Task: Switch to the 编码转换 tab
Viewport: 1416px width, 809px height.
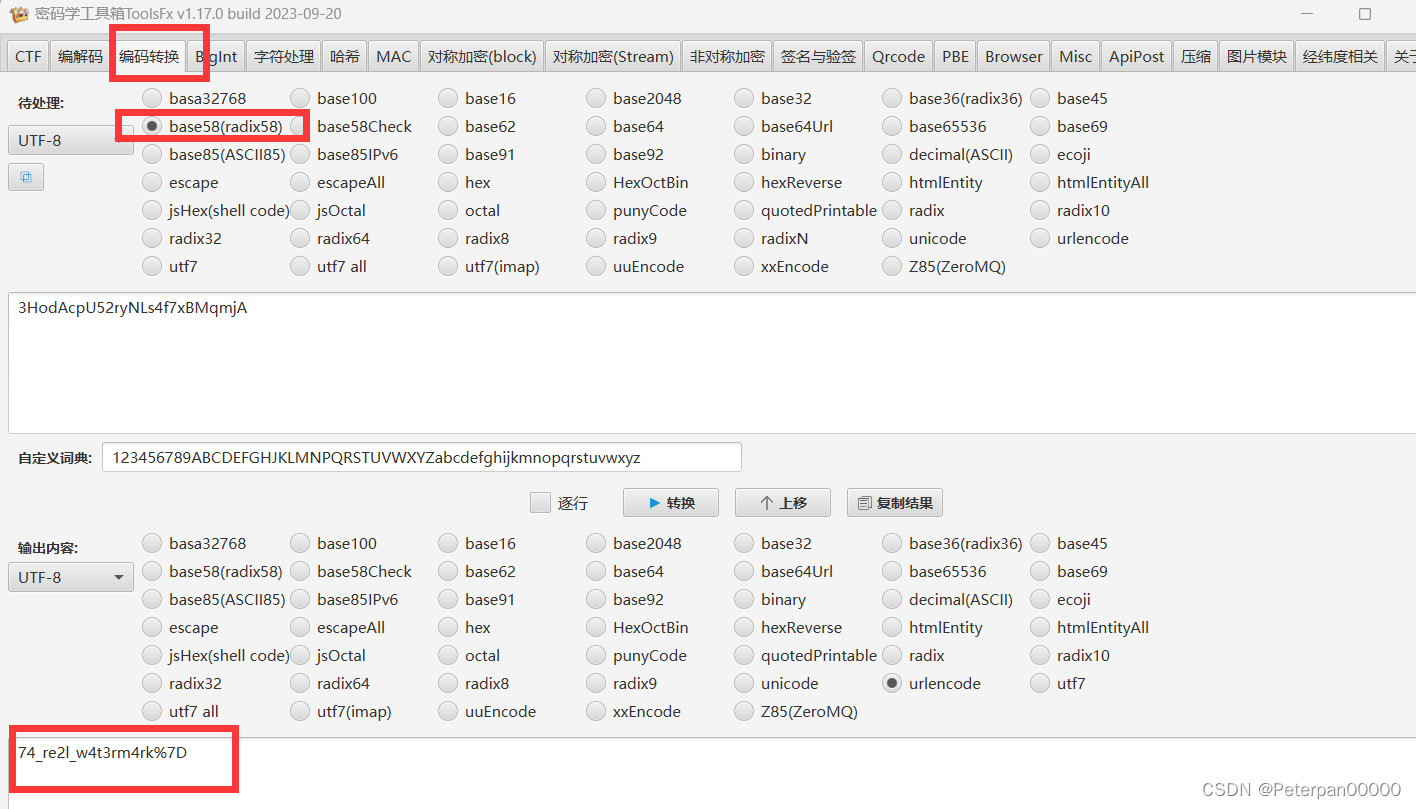Action: click(148, 56)
